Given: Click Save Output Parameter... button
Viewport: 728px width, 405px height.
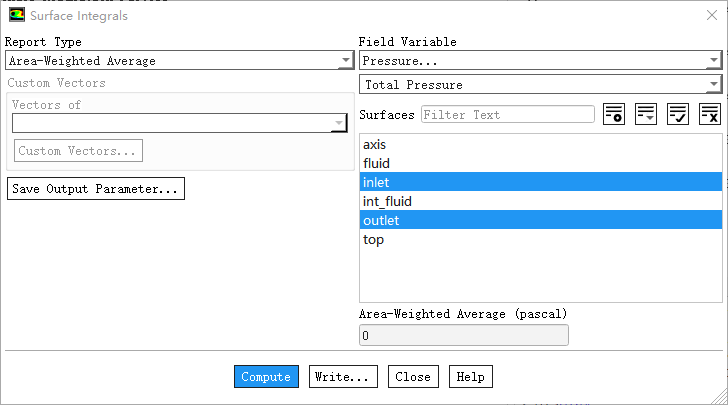Looking at the screenshot, I should [x=96, y=189].
